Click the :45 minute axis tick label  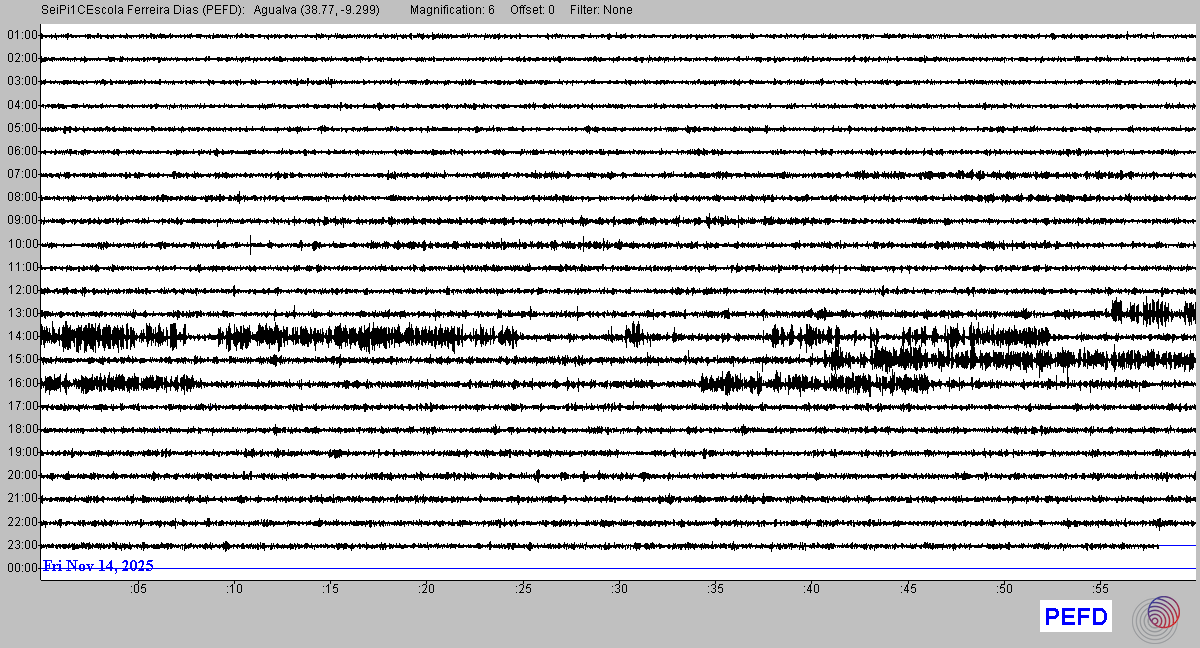(908, 590)
